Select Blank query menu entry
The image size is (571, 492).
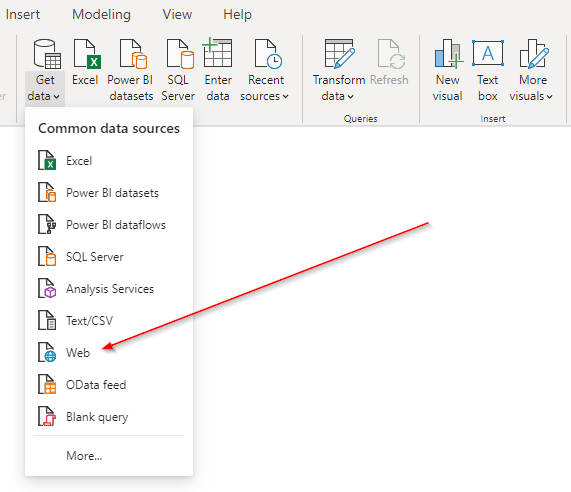pos(109,417)
